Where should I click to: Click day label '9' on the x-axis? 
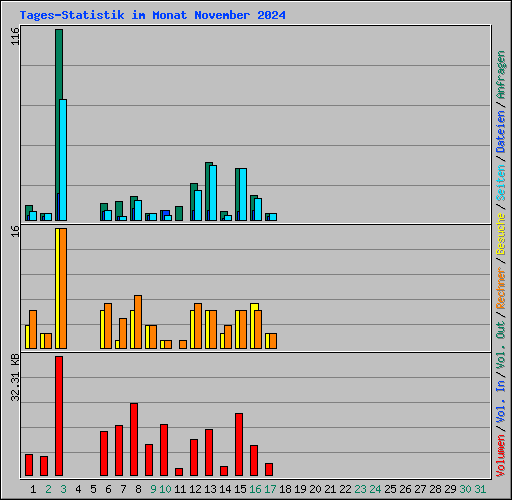[x=153, y=489]
